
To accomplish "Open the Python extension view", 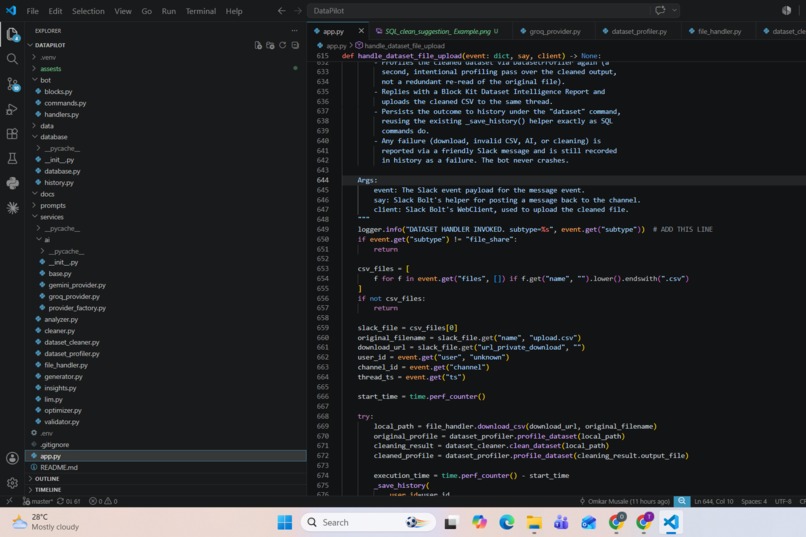I will click(12, 183).
